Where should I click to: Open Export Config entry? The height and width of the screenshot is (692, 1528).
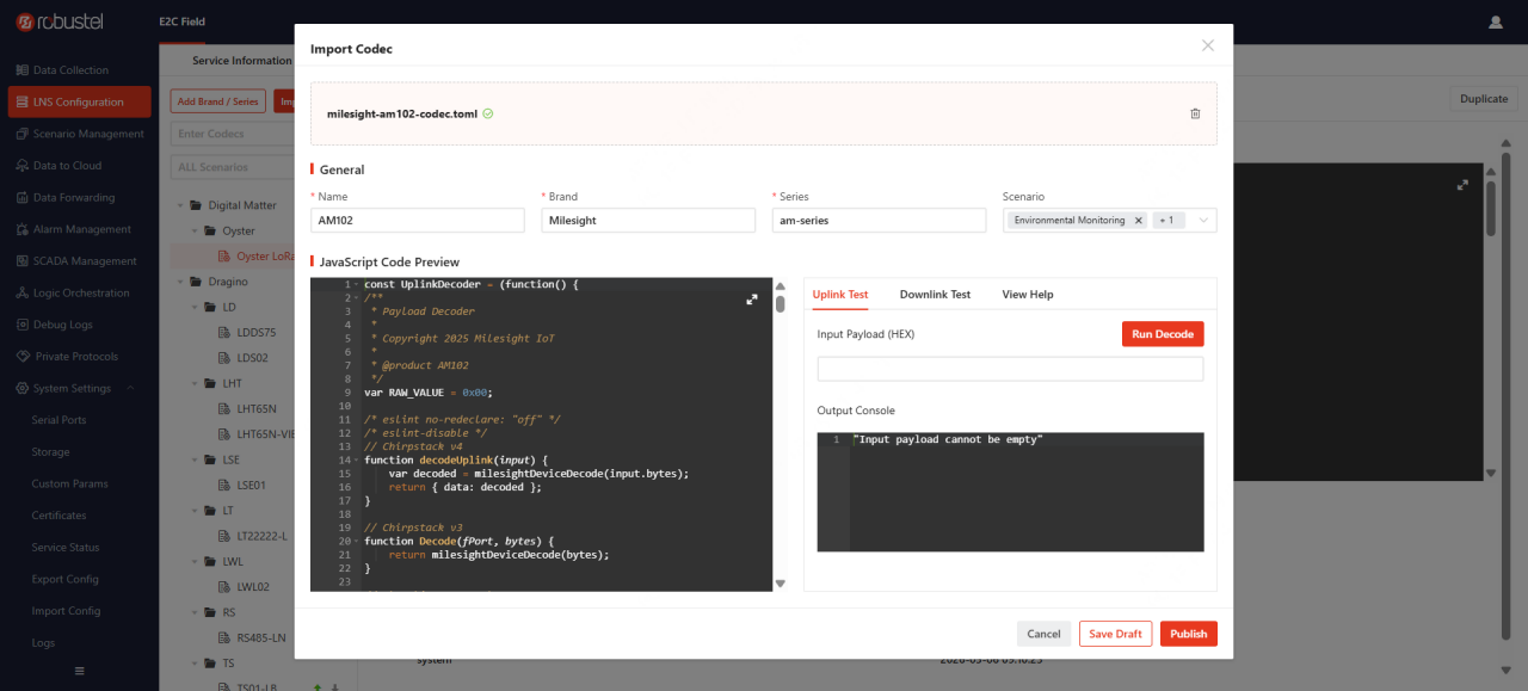pos(65,579)
